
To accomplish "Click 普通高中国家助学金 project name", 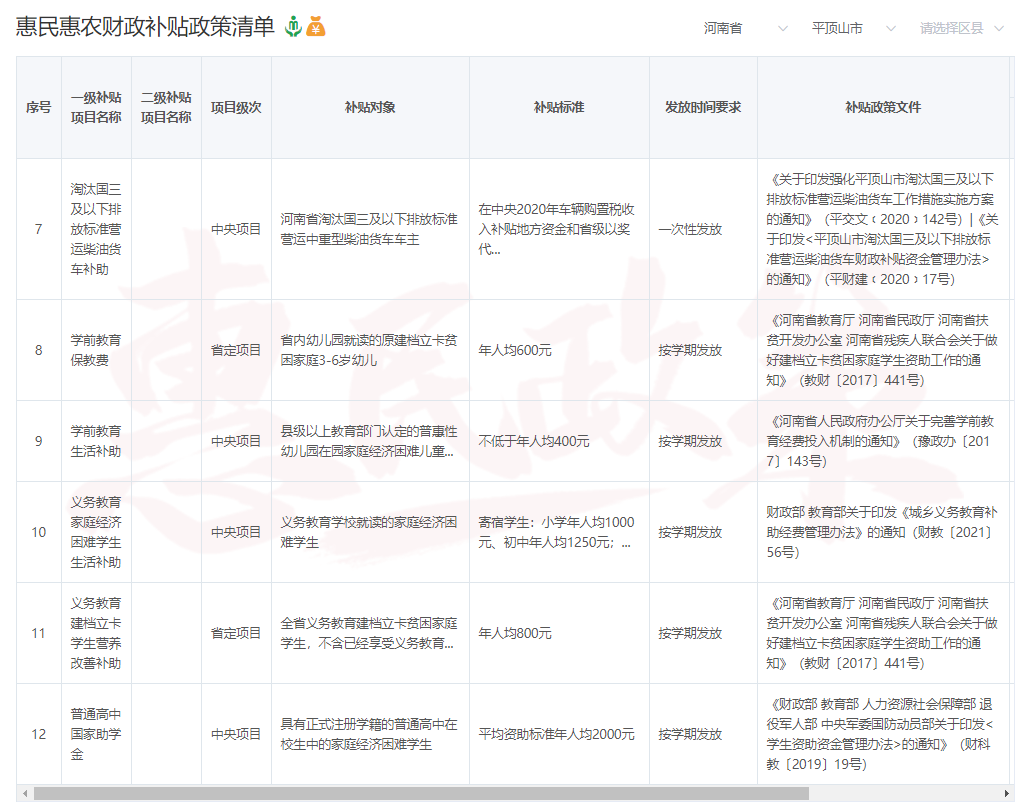I will pos(96,734).
